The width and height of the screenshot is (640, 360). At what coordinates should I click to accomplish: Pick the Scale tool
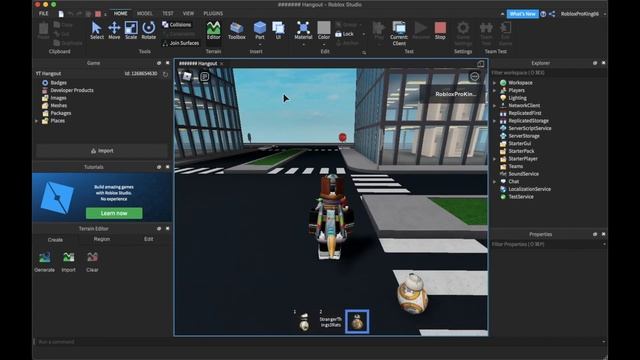[131, 31]
